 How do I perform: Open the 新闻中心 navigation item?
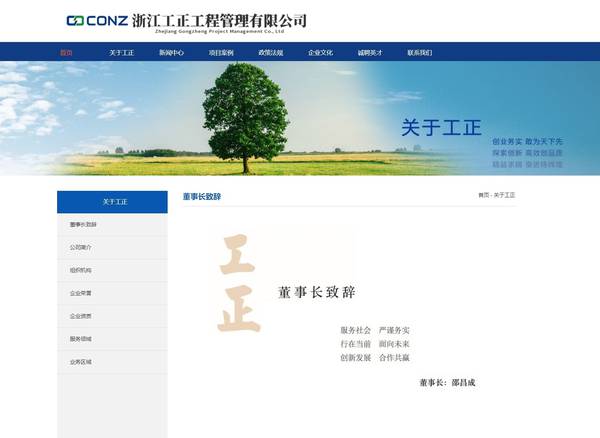tap(171, 52)
